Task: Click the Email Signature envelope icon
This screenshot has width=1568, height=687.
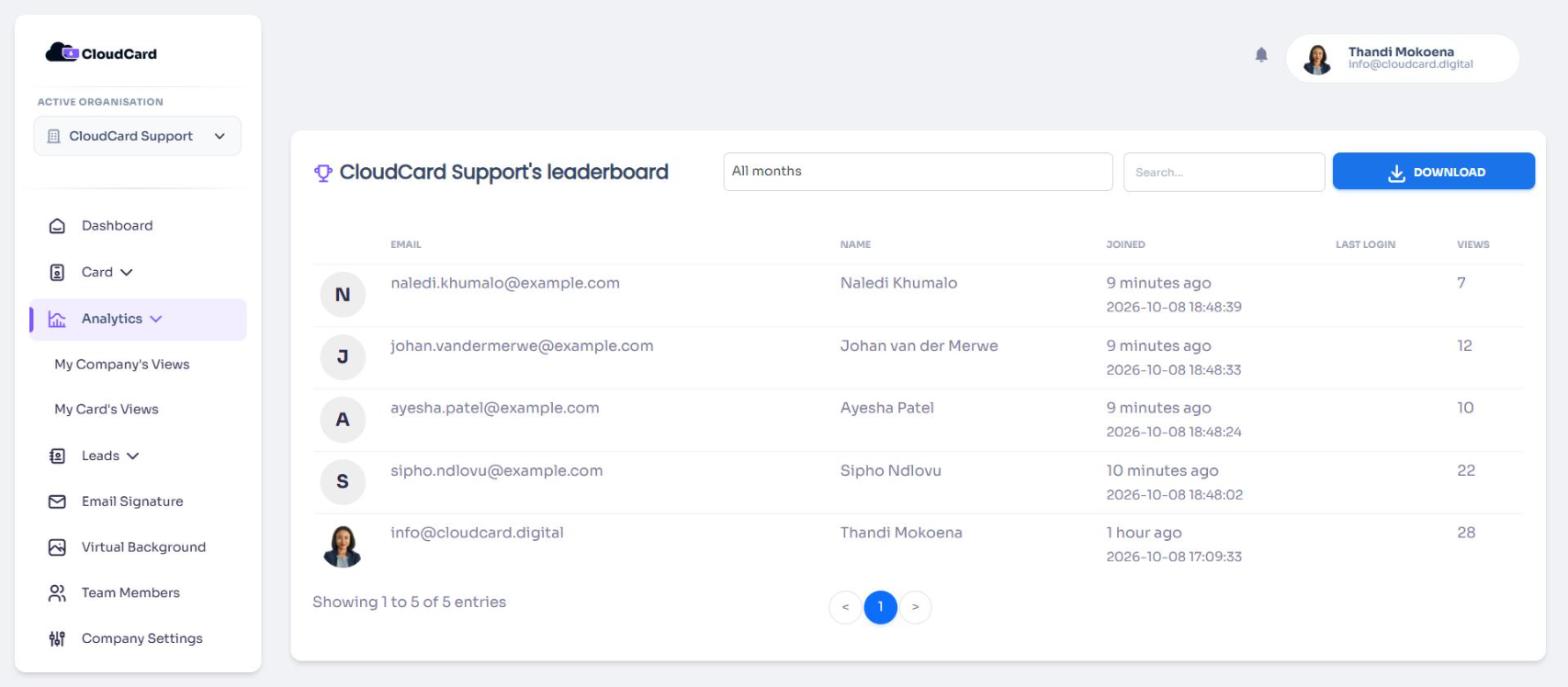Action: click(57, 502)
